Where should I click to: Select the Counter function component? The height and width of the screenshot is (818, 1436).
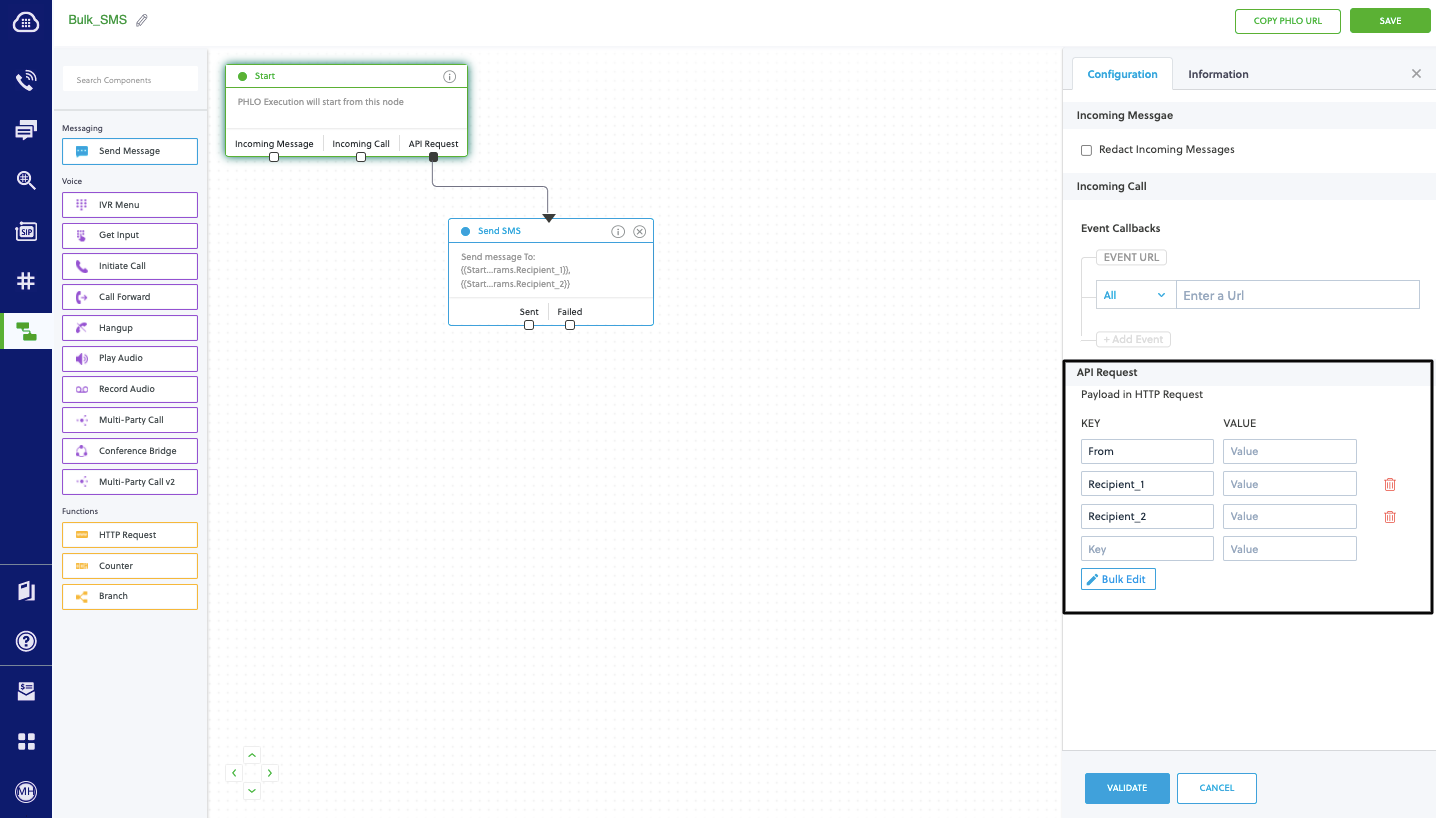tap(129, 565)
